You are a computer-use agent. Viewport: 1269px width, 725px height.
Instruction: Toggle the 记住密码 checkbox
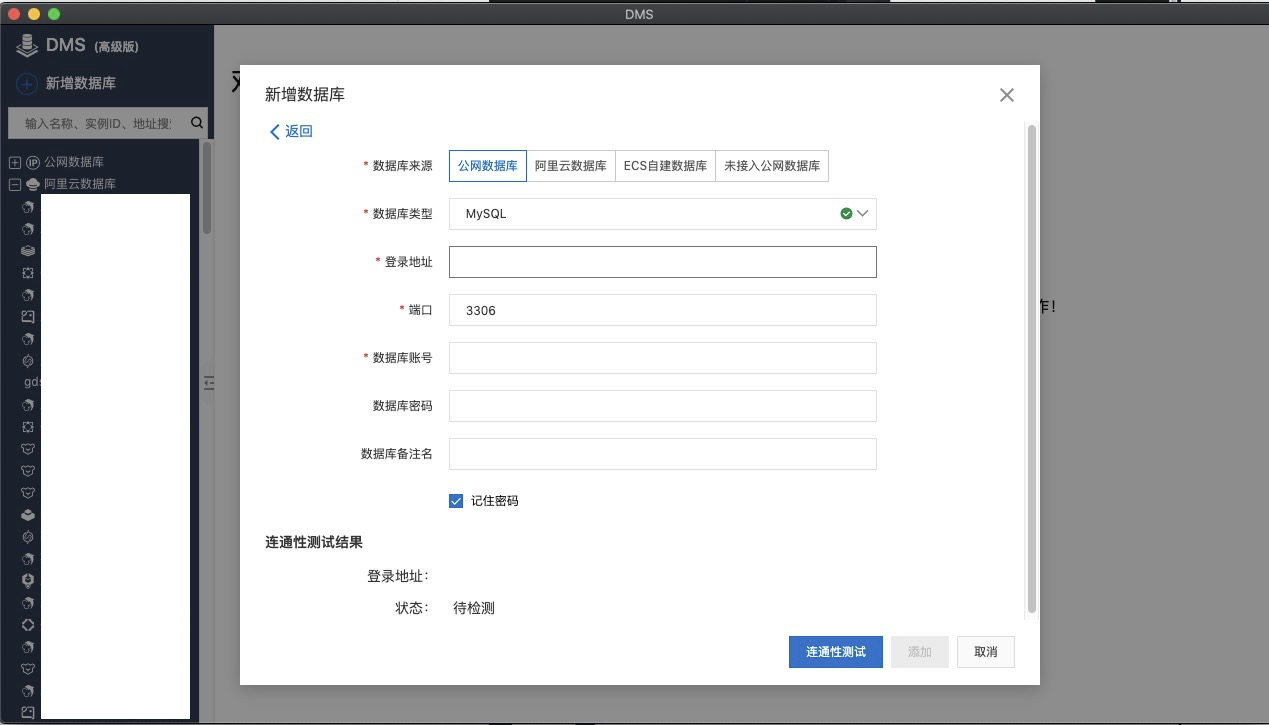(x=456, y=501)
